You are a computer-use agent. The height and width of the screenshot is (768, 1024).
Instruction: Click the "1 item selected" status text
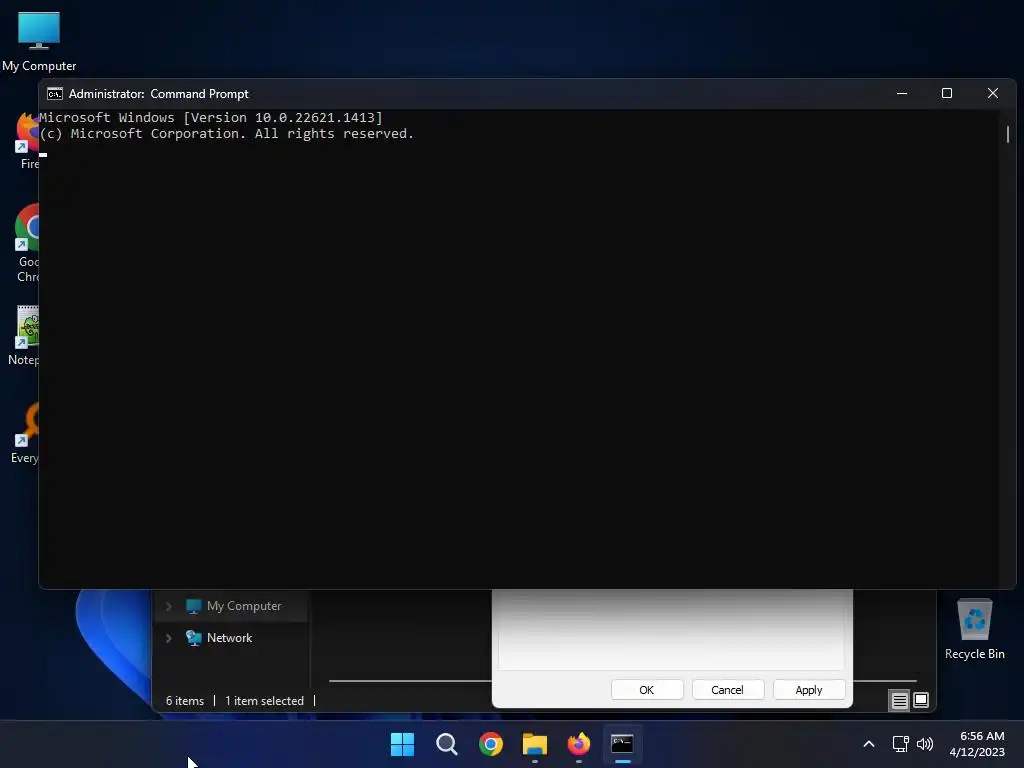tap(264, 701)
